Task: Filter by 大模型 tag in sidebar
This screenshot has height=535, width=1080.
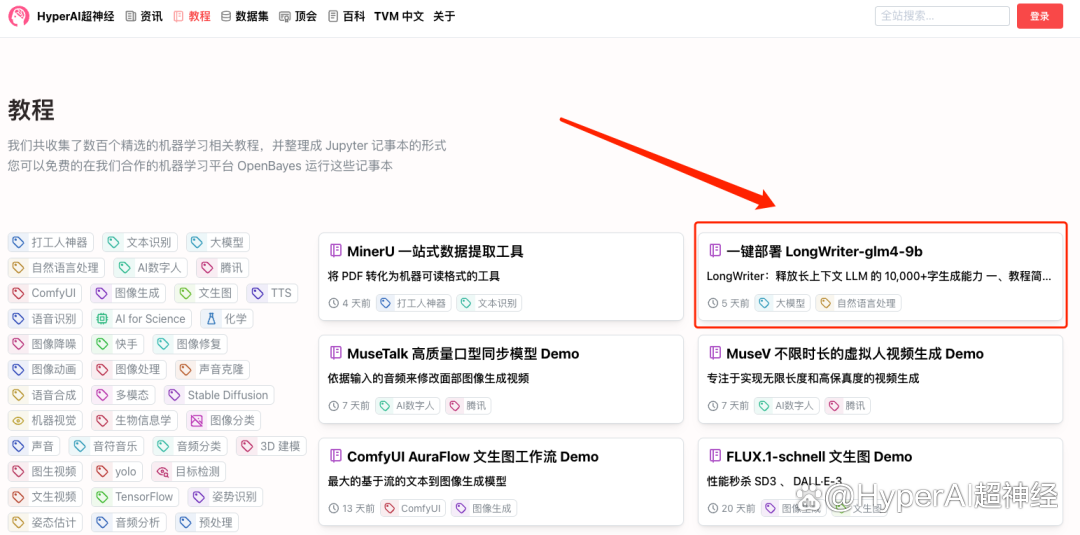Action: click(218, 242)
